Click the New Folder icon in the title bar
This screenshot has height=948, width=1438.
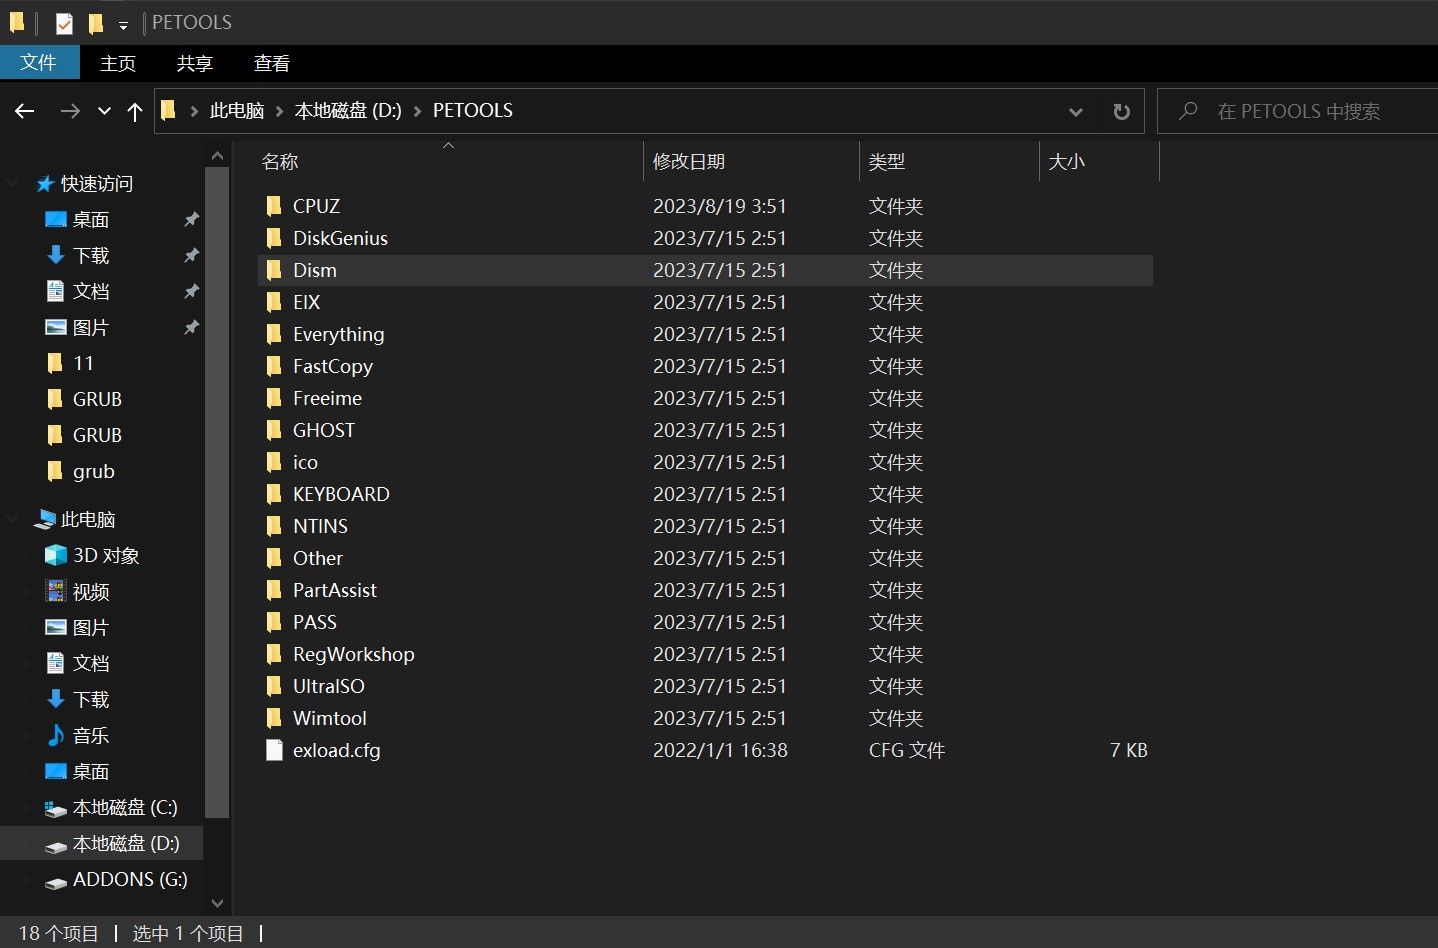coord(96,23)
